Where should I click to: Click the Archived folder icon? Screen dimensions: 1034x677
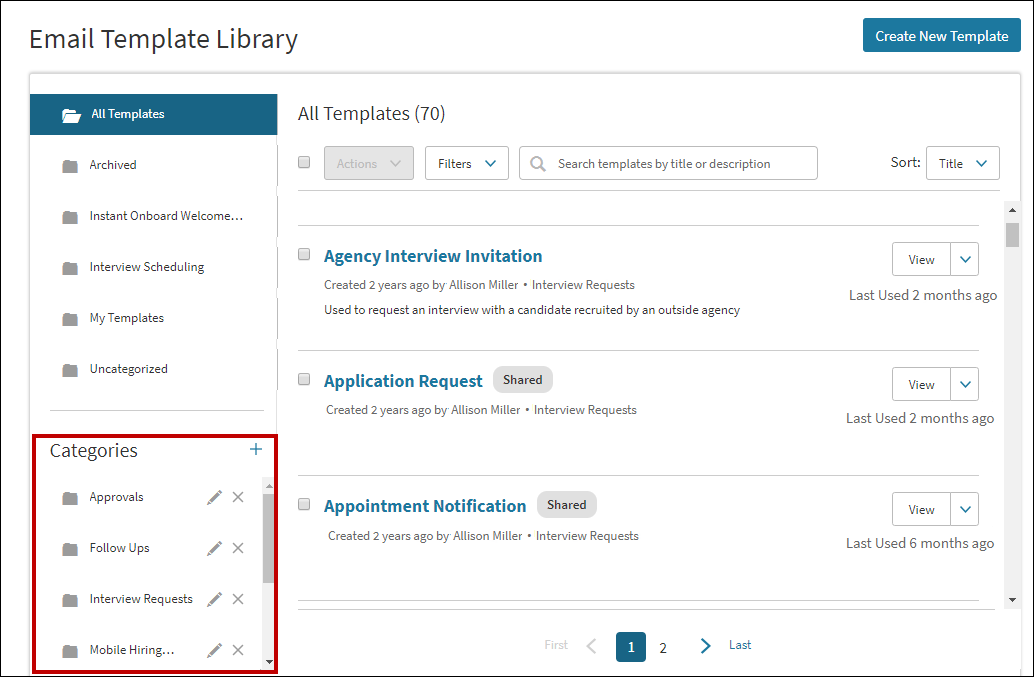(x=70, y=166)
